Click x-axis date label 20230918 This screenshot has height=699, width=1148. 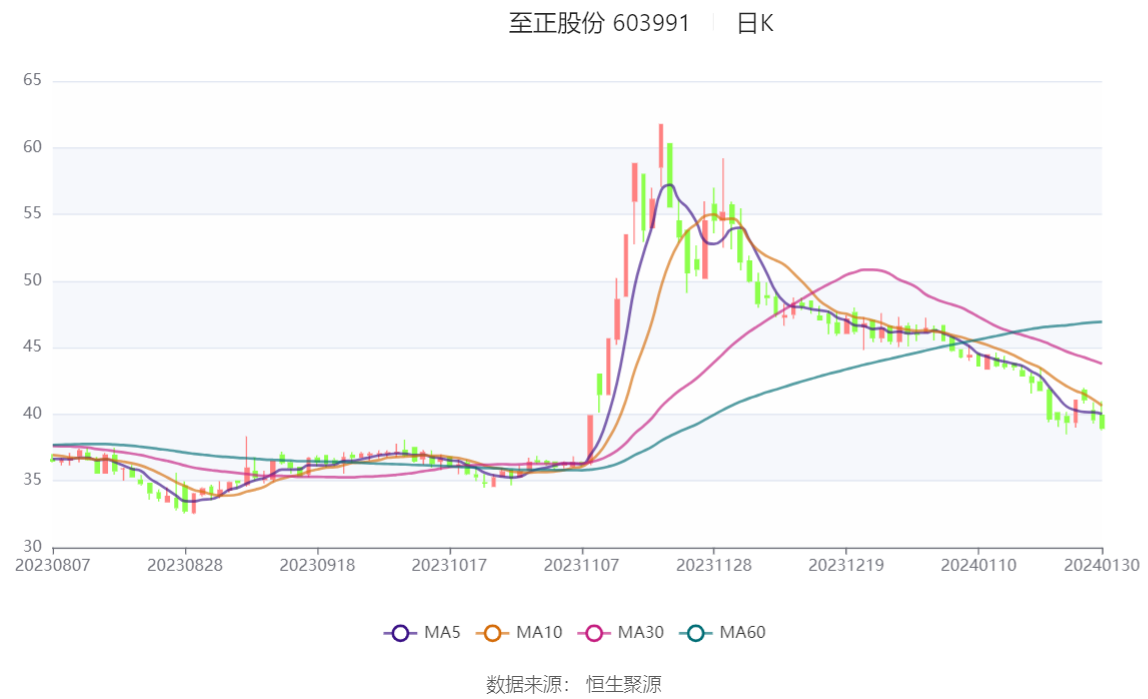(x=318, y=565)
